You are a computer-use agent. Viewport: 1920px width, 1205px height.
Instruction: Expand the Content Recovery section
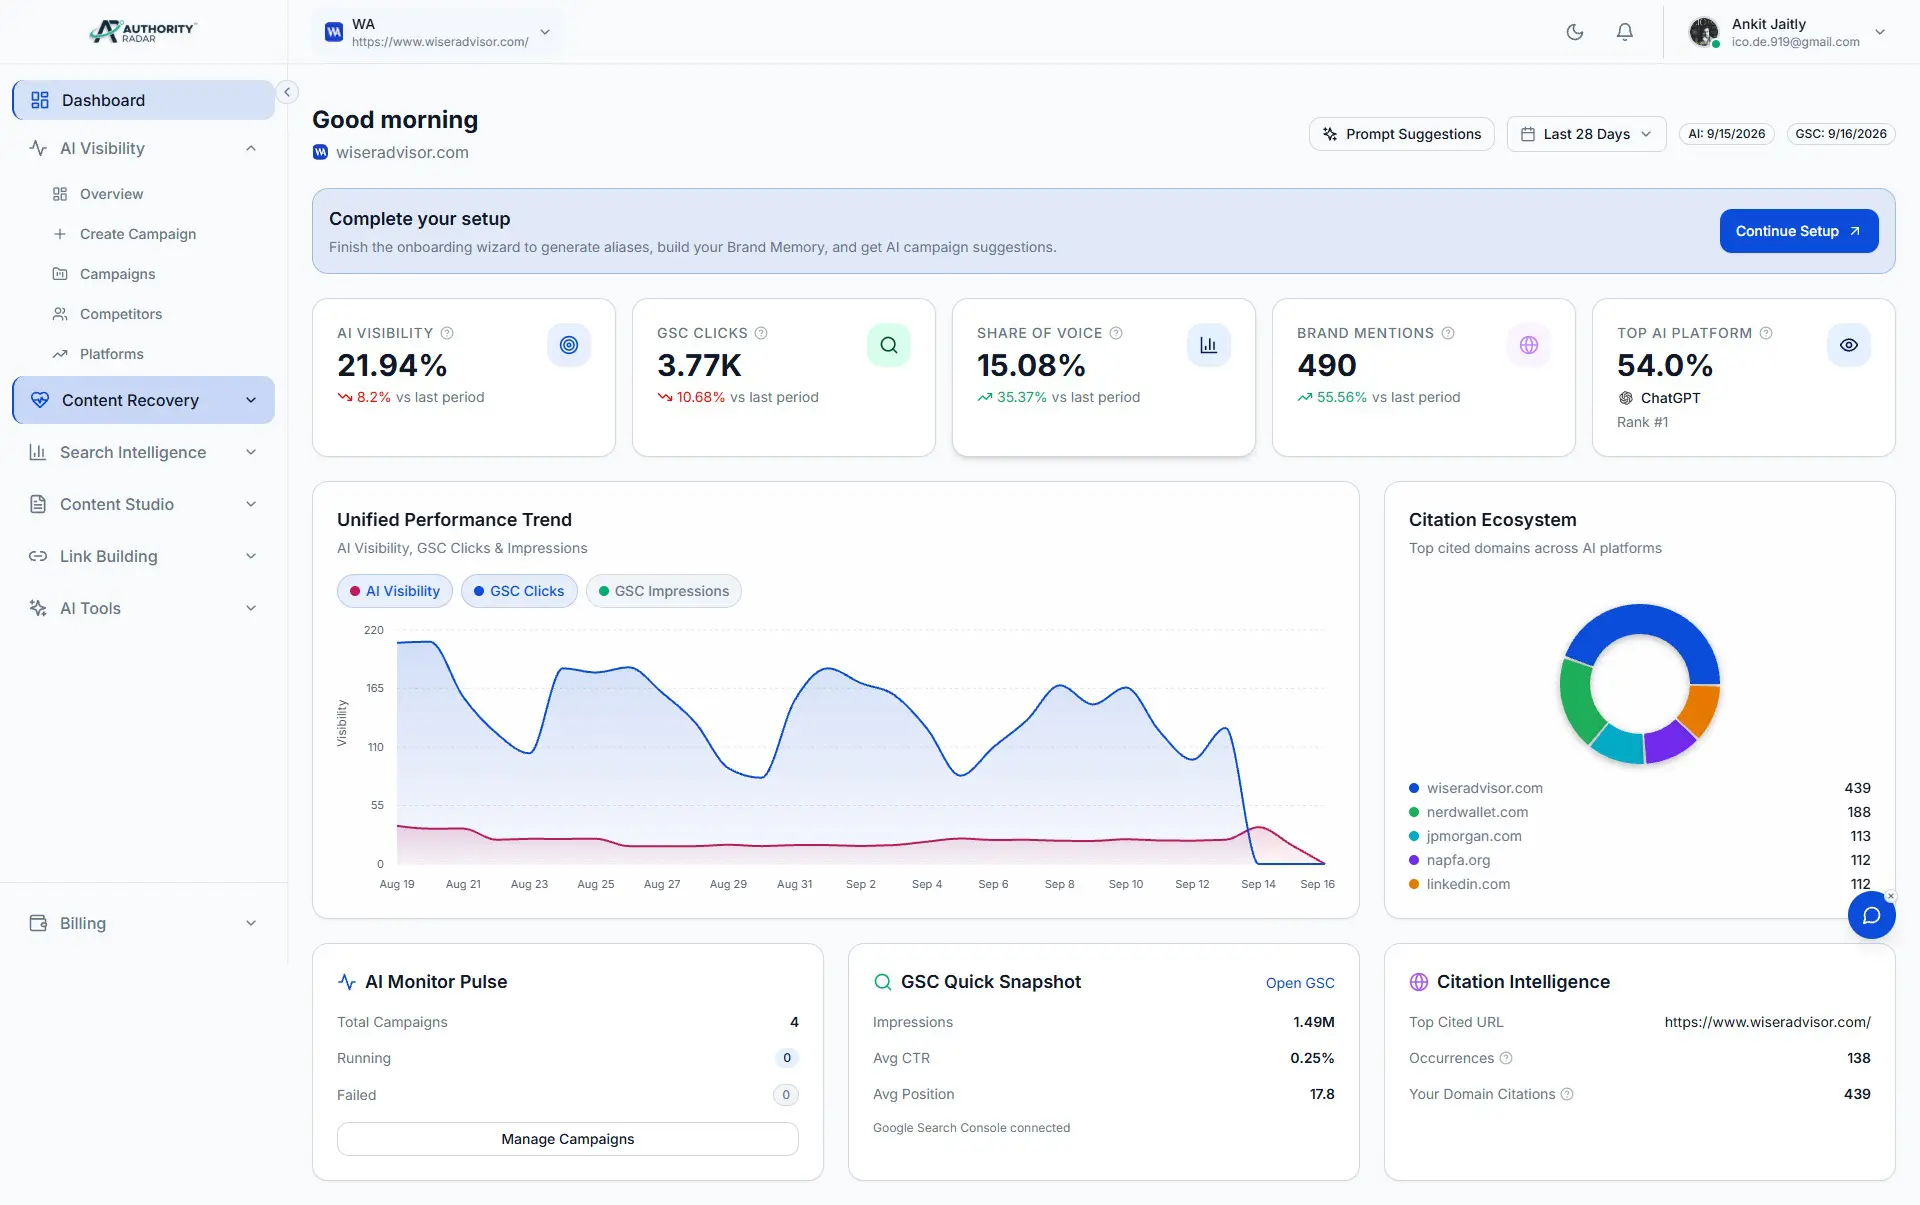(143, 400)
